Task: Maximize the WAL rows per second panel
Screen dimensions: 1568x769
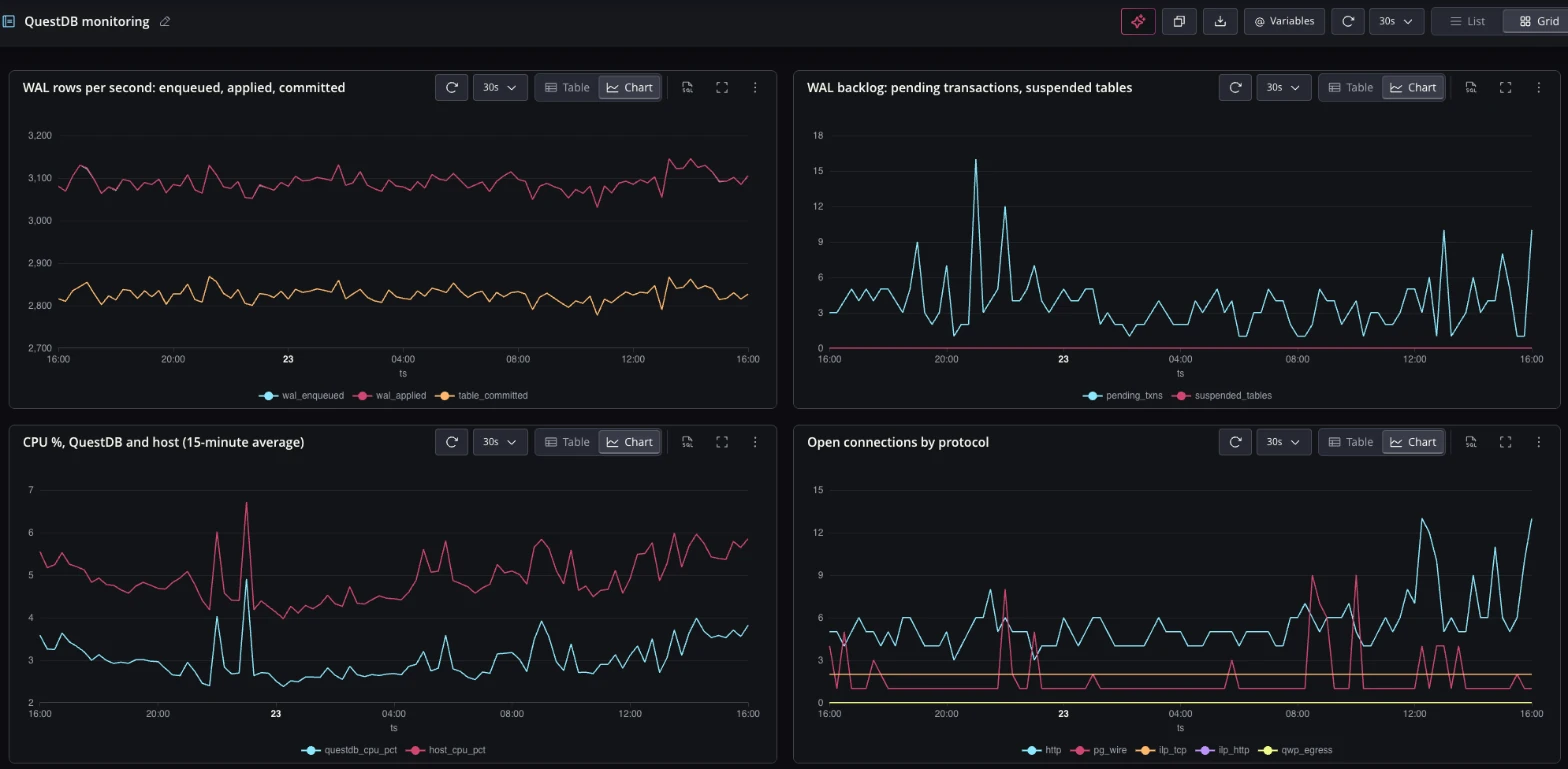Action: (722, 87)
